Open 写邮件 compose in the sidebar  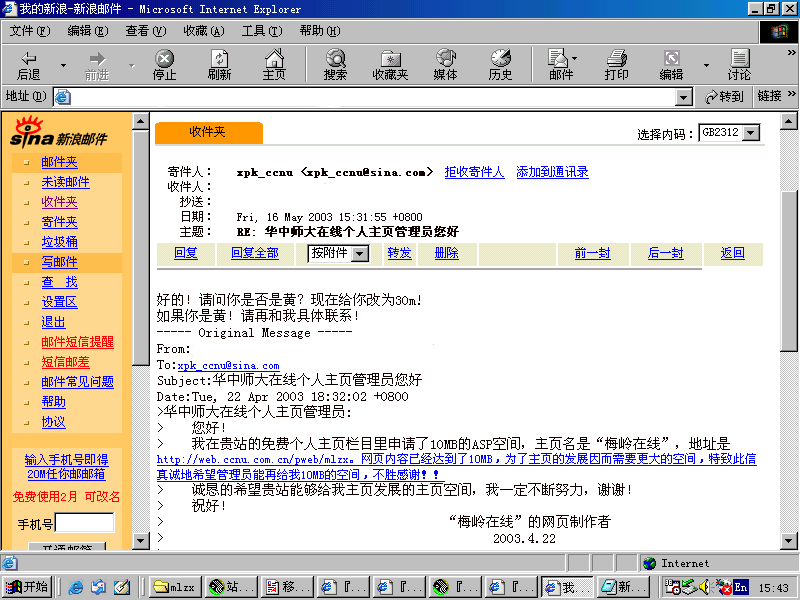coord(60,262)
